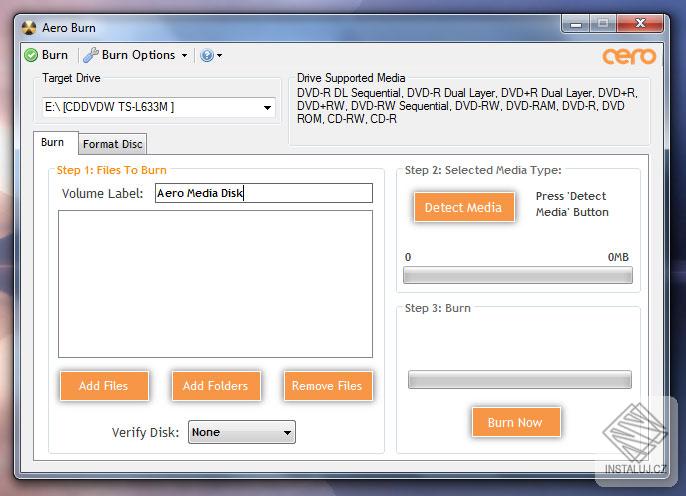Expand the Verify Disk dropdown
Screen dimensions: 686x496
pos(242,432)
